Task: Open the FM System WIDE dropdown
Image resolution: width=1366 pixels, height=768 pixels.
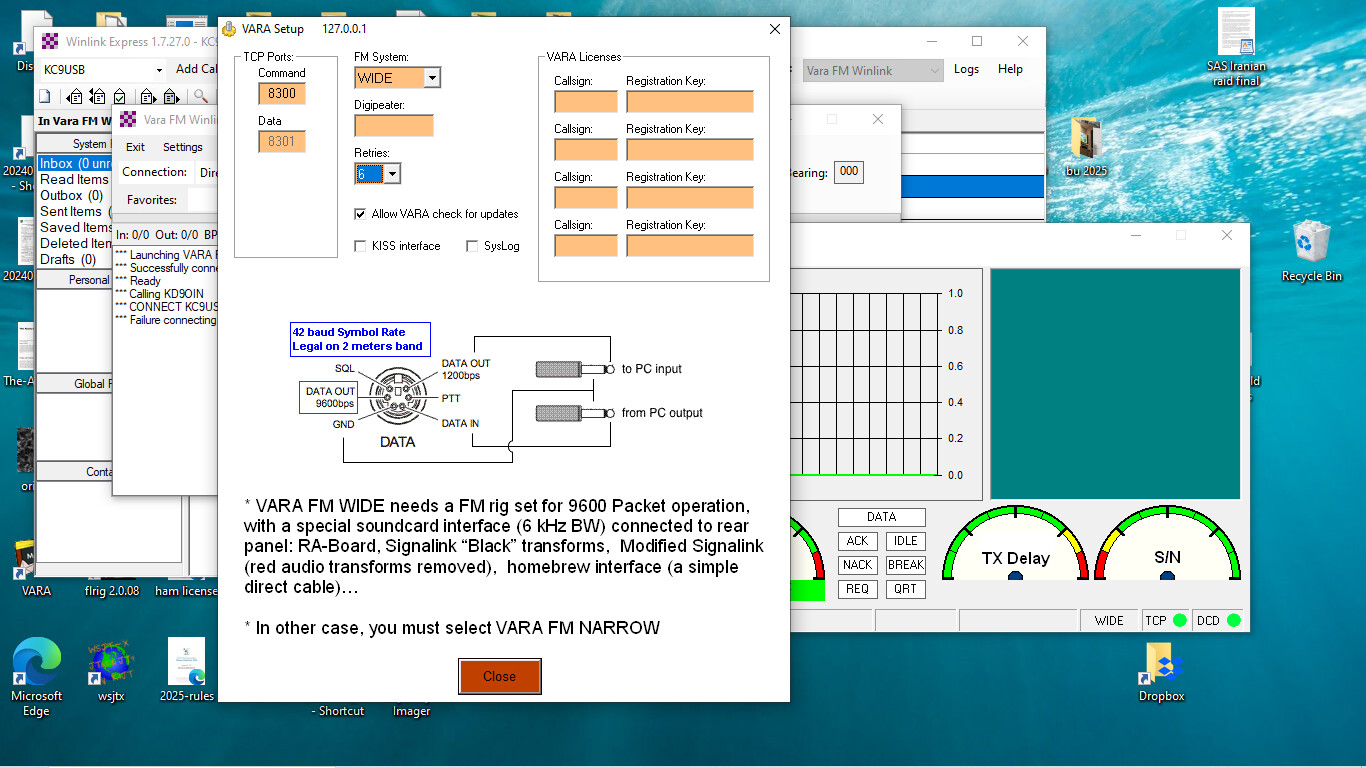Action: click(431, 78)
